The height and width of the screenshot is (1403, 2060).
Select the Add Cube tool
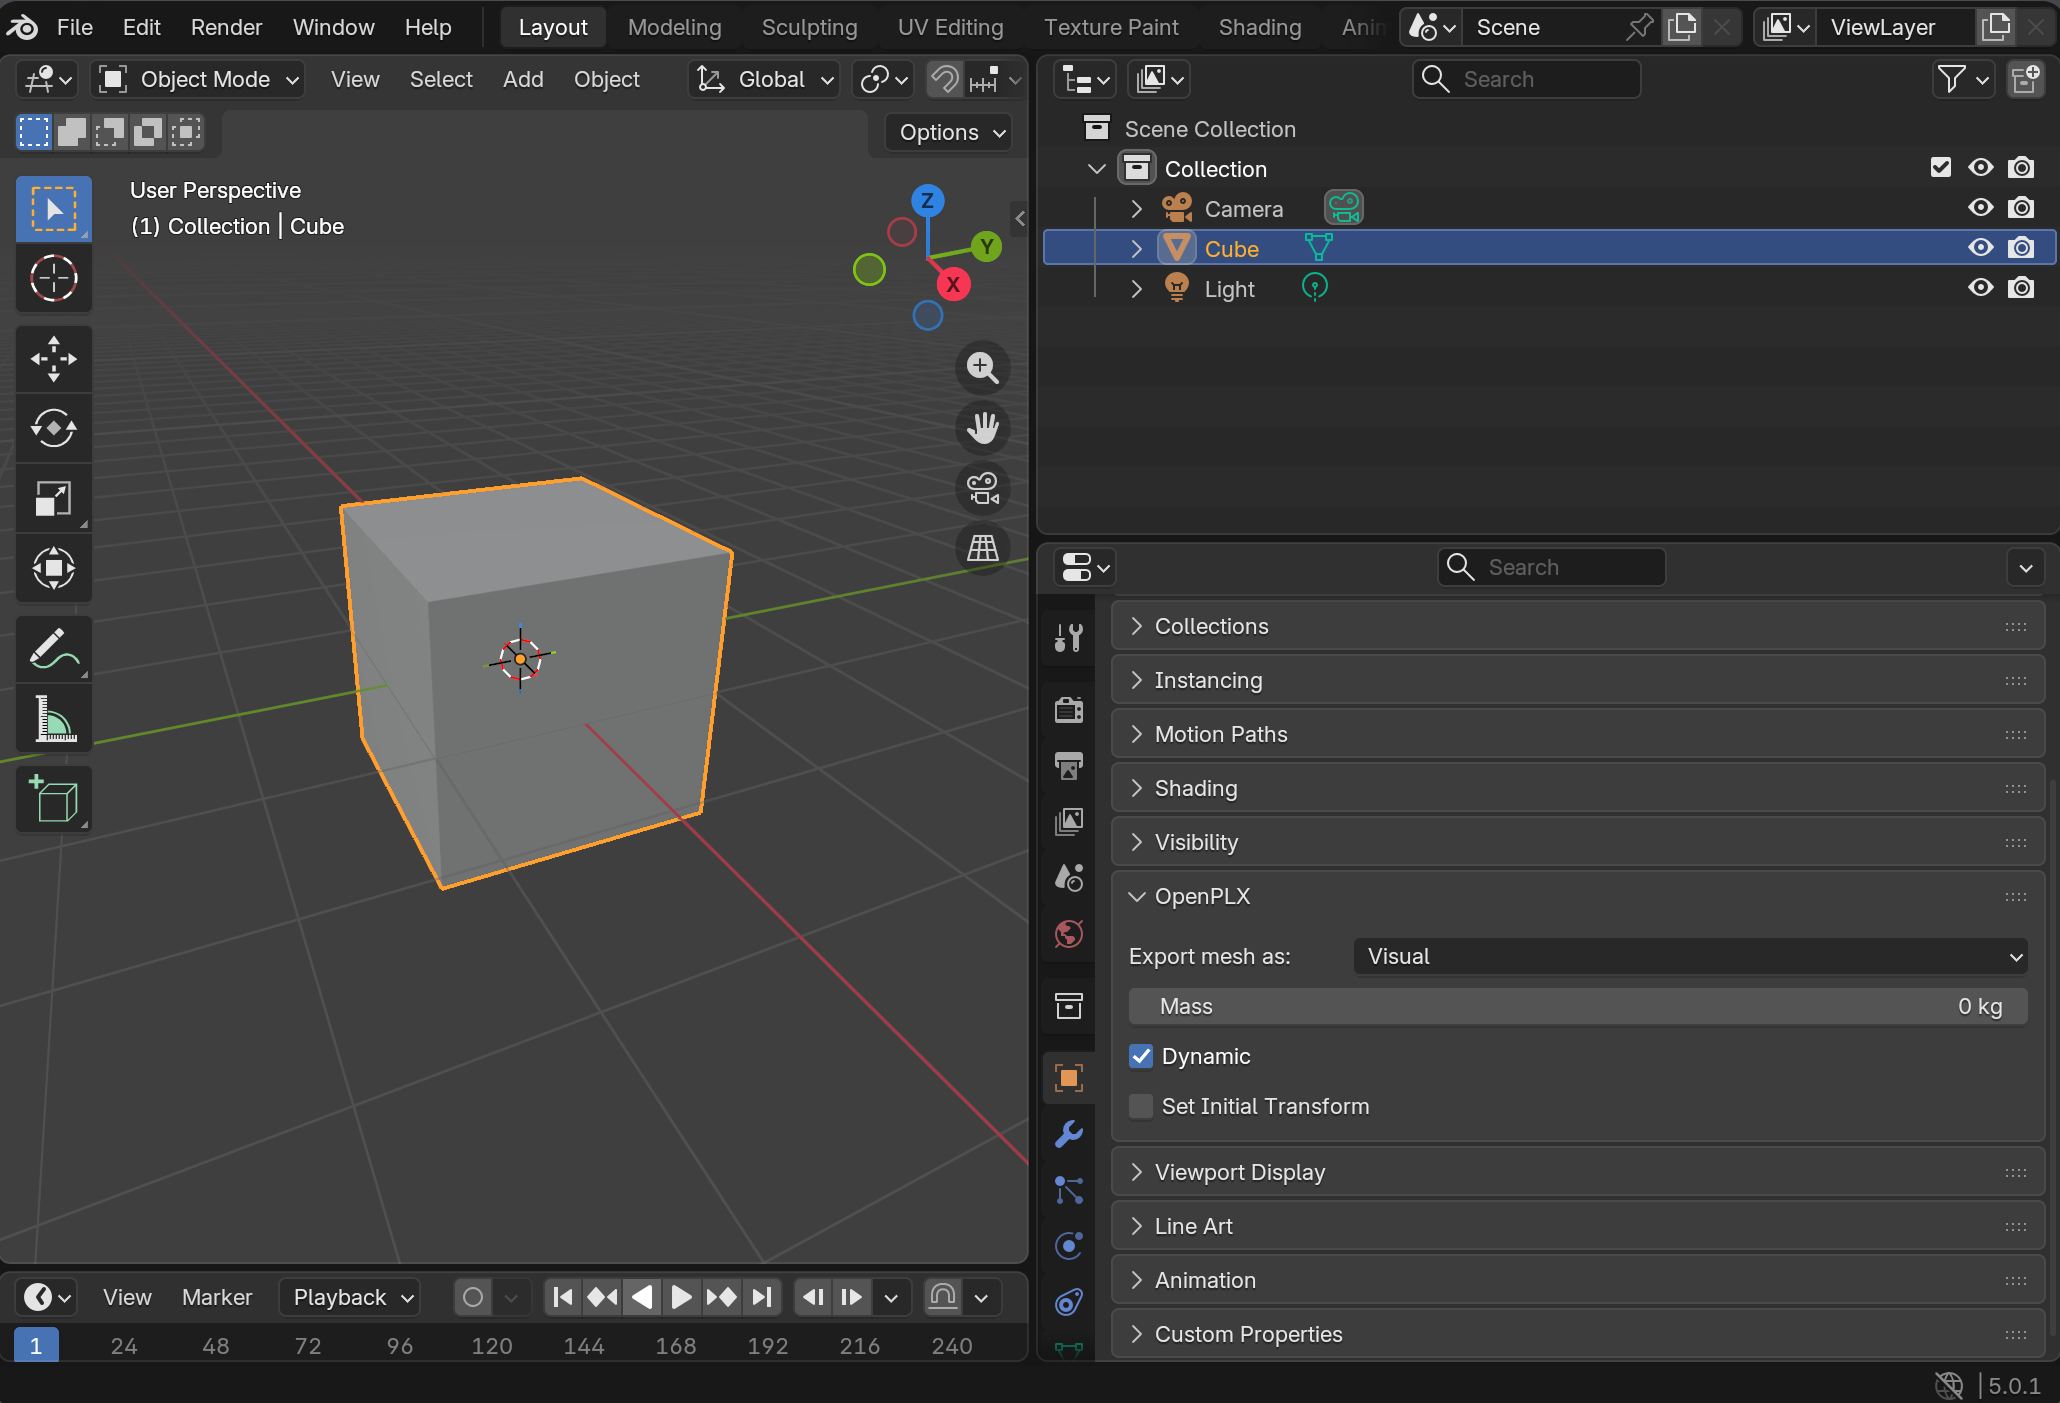[x=54, y=799]
